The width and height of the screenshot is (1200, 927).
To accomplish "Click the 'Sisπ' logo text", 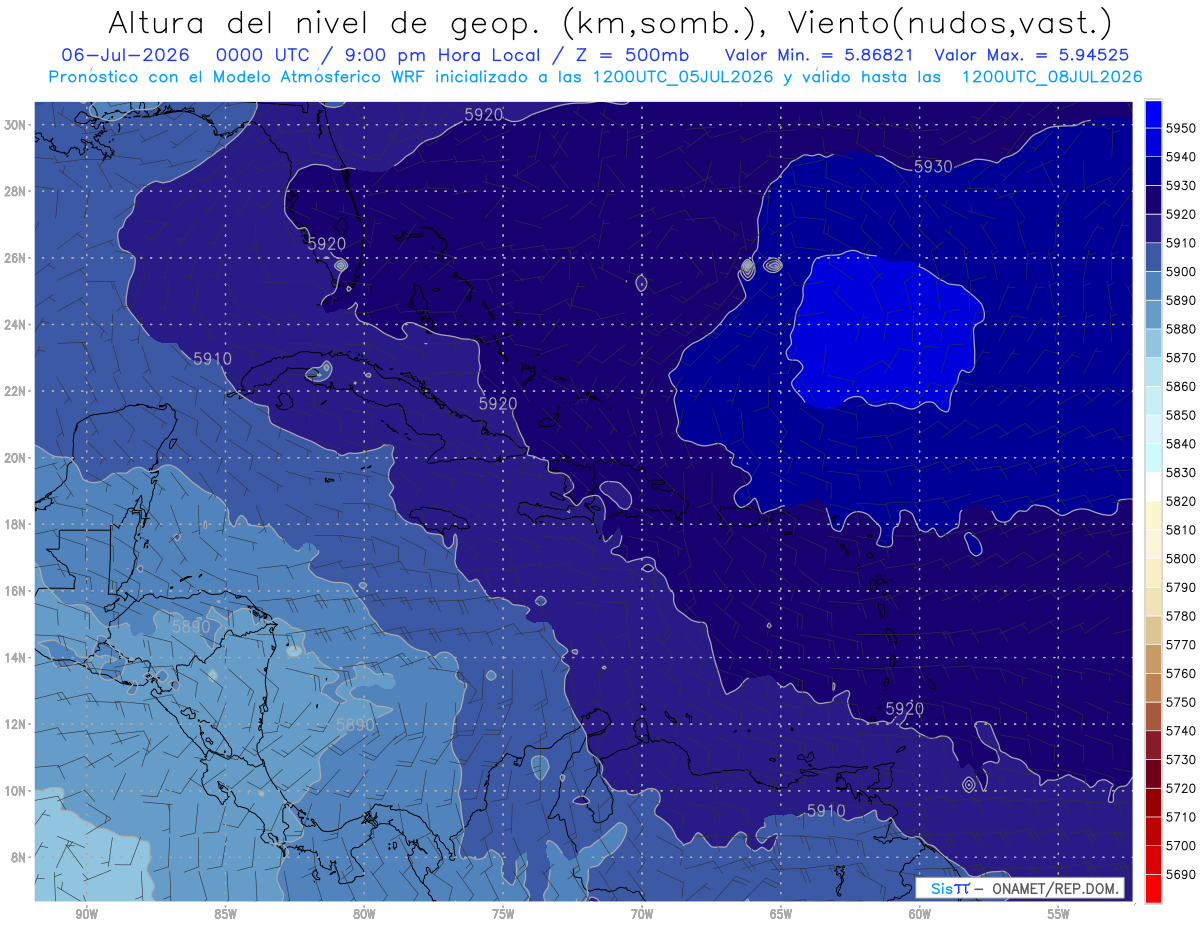I will point(950,888).
